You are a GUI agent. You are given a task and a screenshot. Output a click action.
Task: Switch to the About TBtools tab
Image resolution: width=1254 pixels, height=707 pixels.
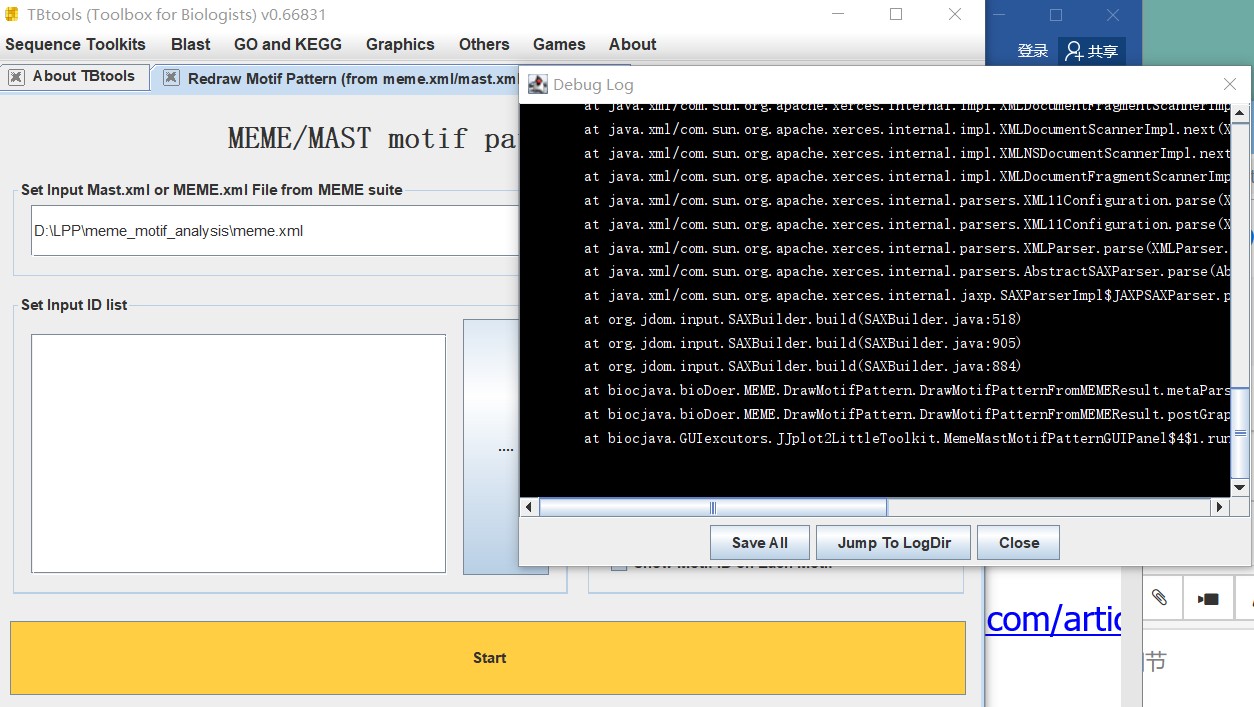tap(83, 77)
